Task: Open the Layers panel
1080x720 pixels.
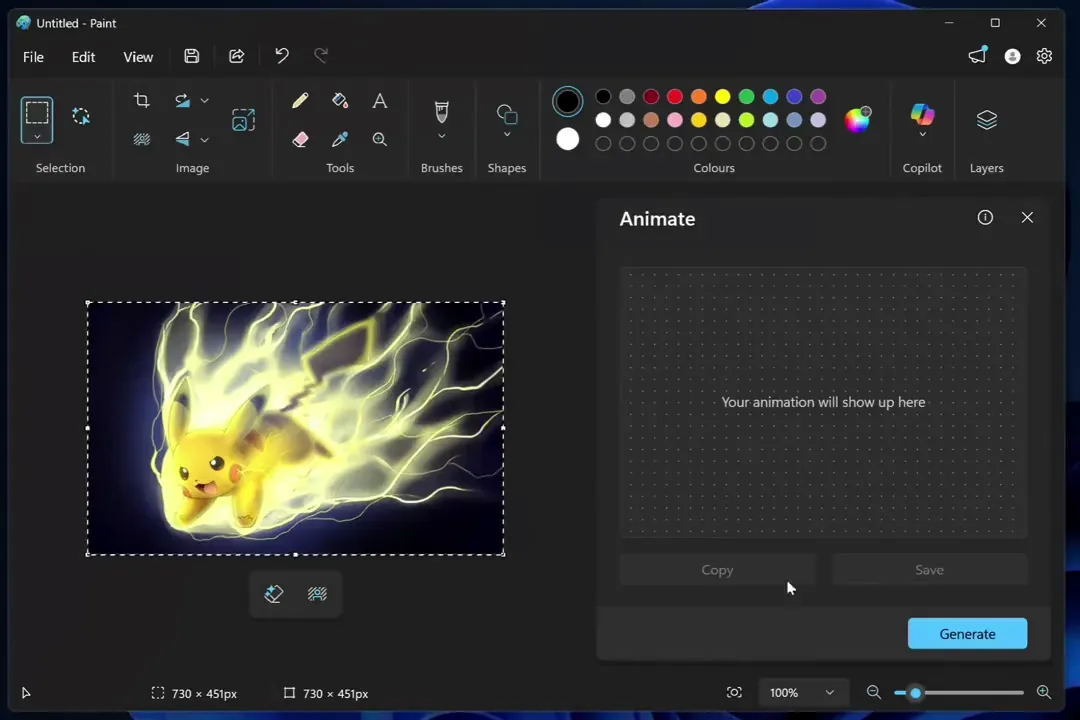Action: pos(986,120)
